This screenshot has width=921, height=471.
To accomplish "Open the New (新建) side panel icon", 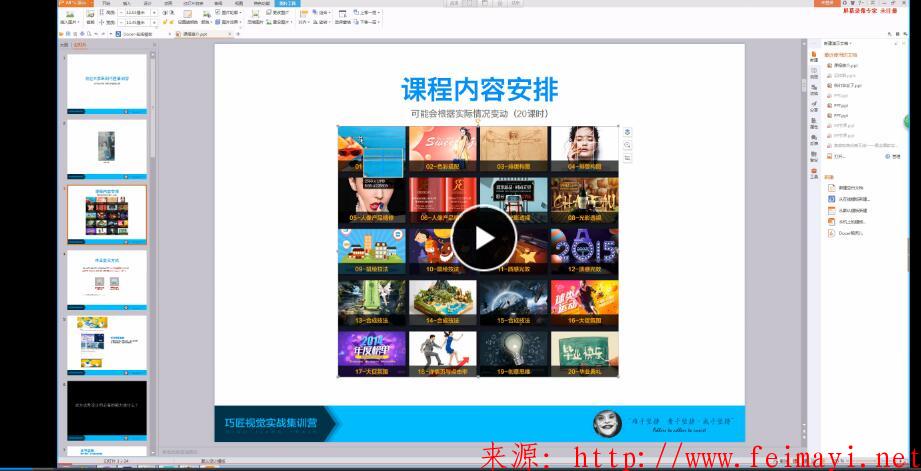I will (814, 57).
